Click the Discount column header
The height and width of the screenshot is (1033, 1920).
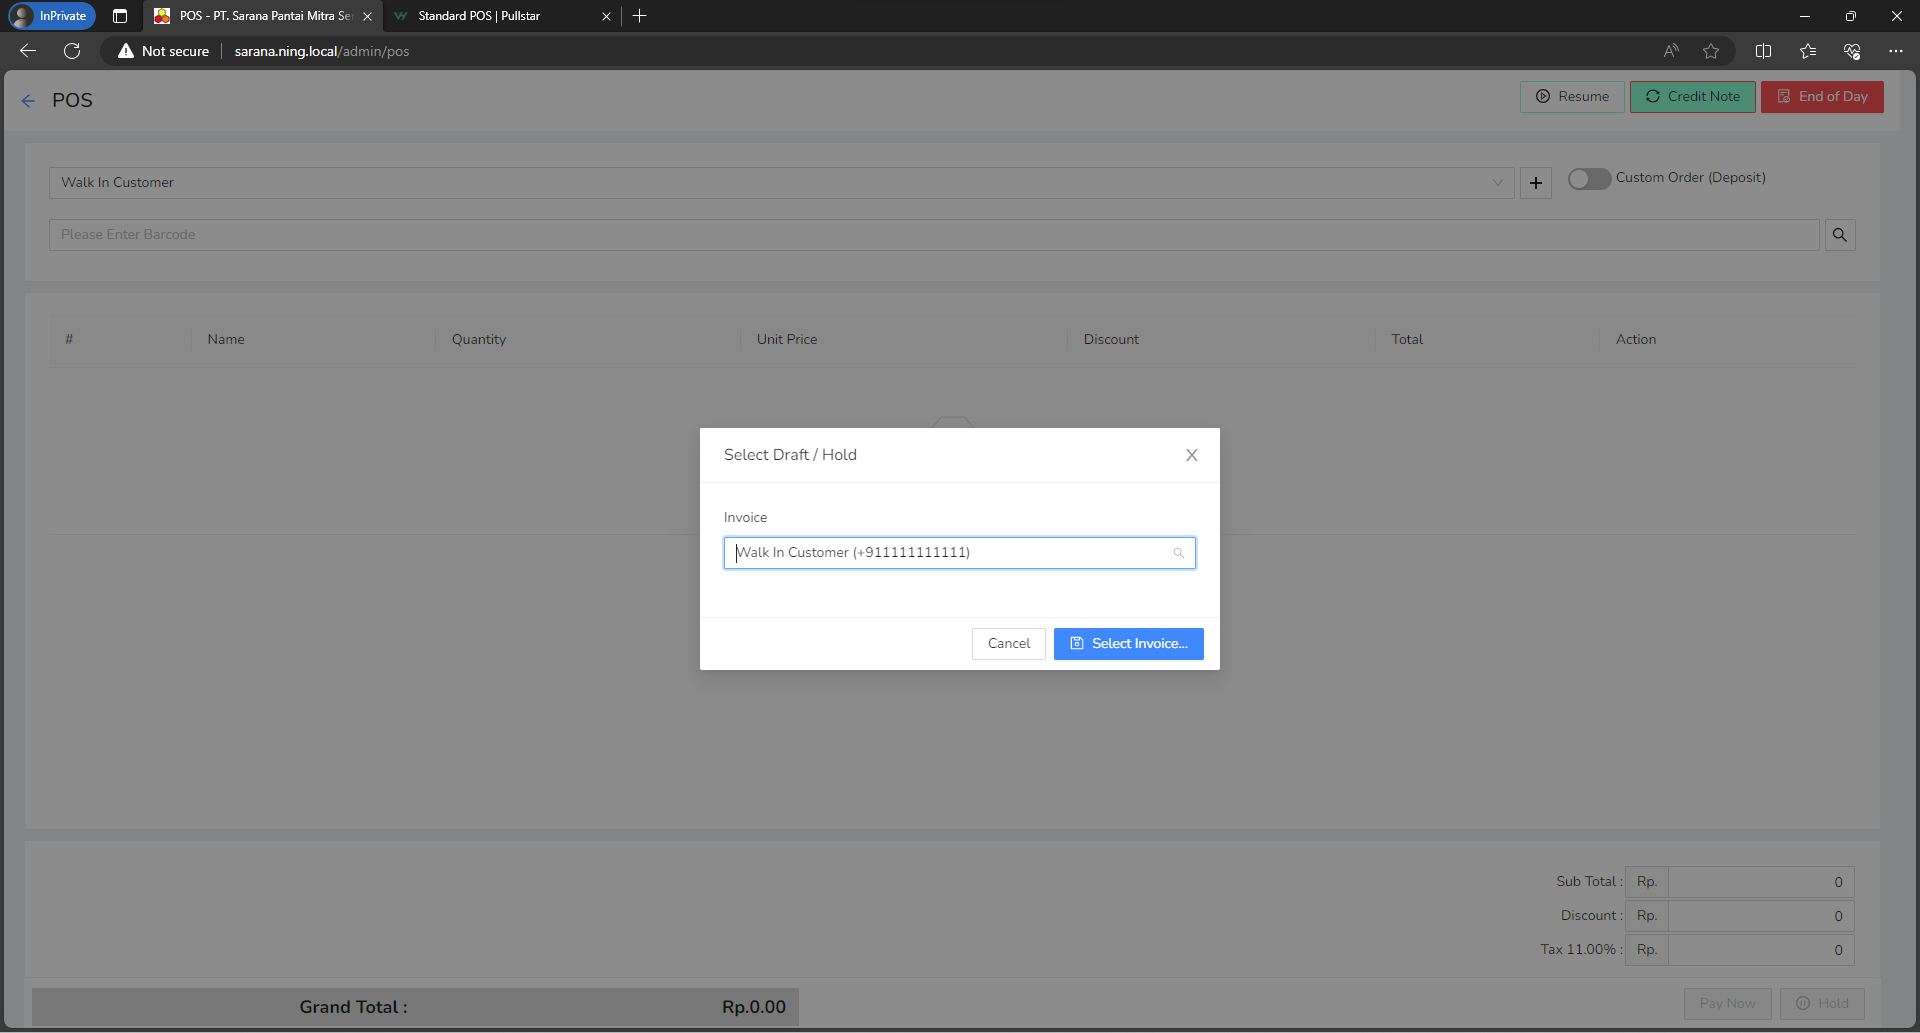[1111, 340]
